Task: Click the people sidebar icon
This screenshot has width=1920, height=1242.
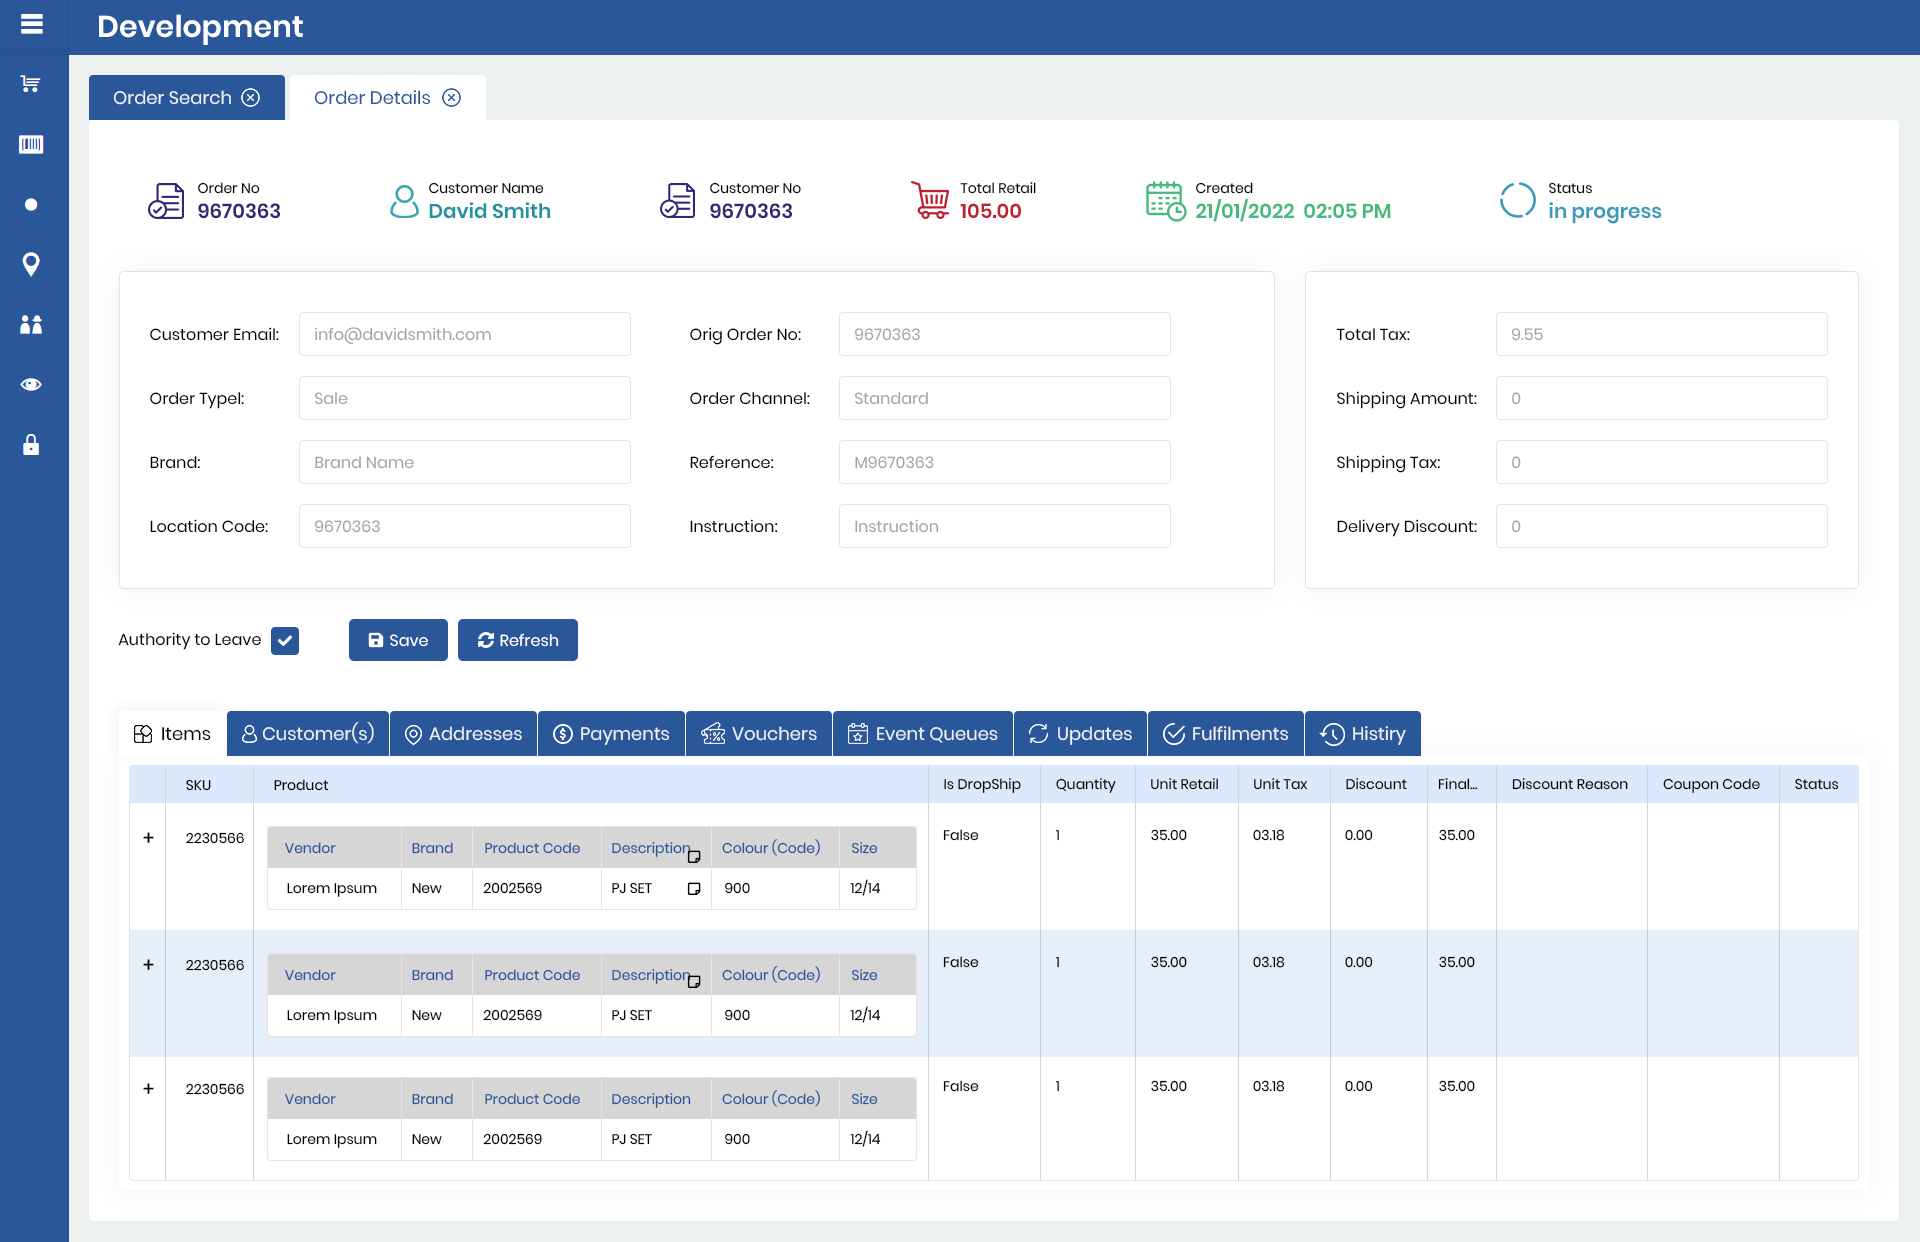Action: [31, 325]
